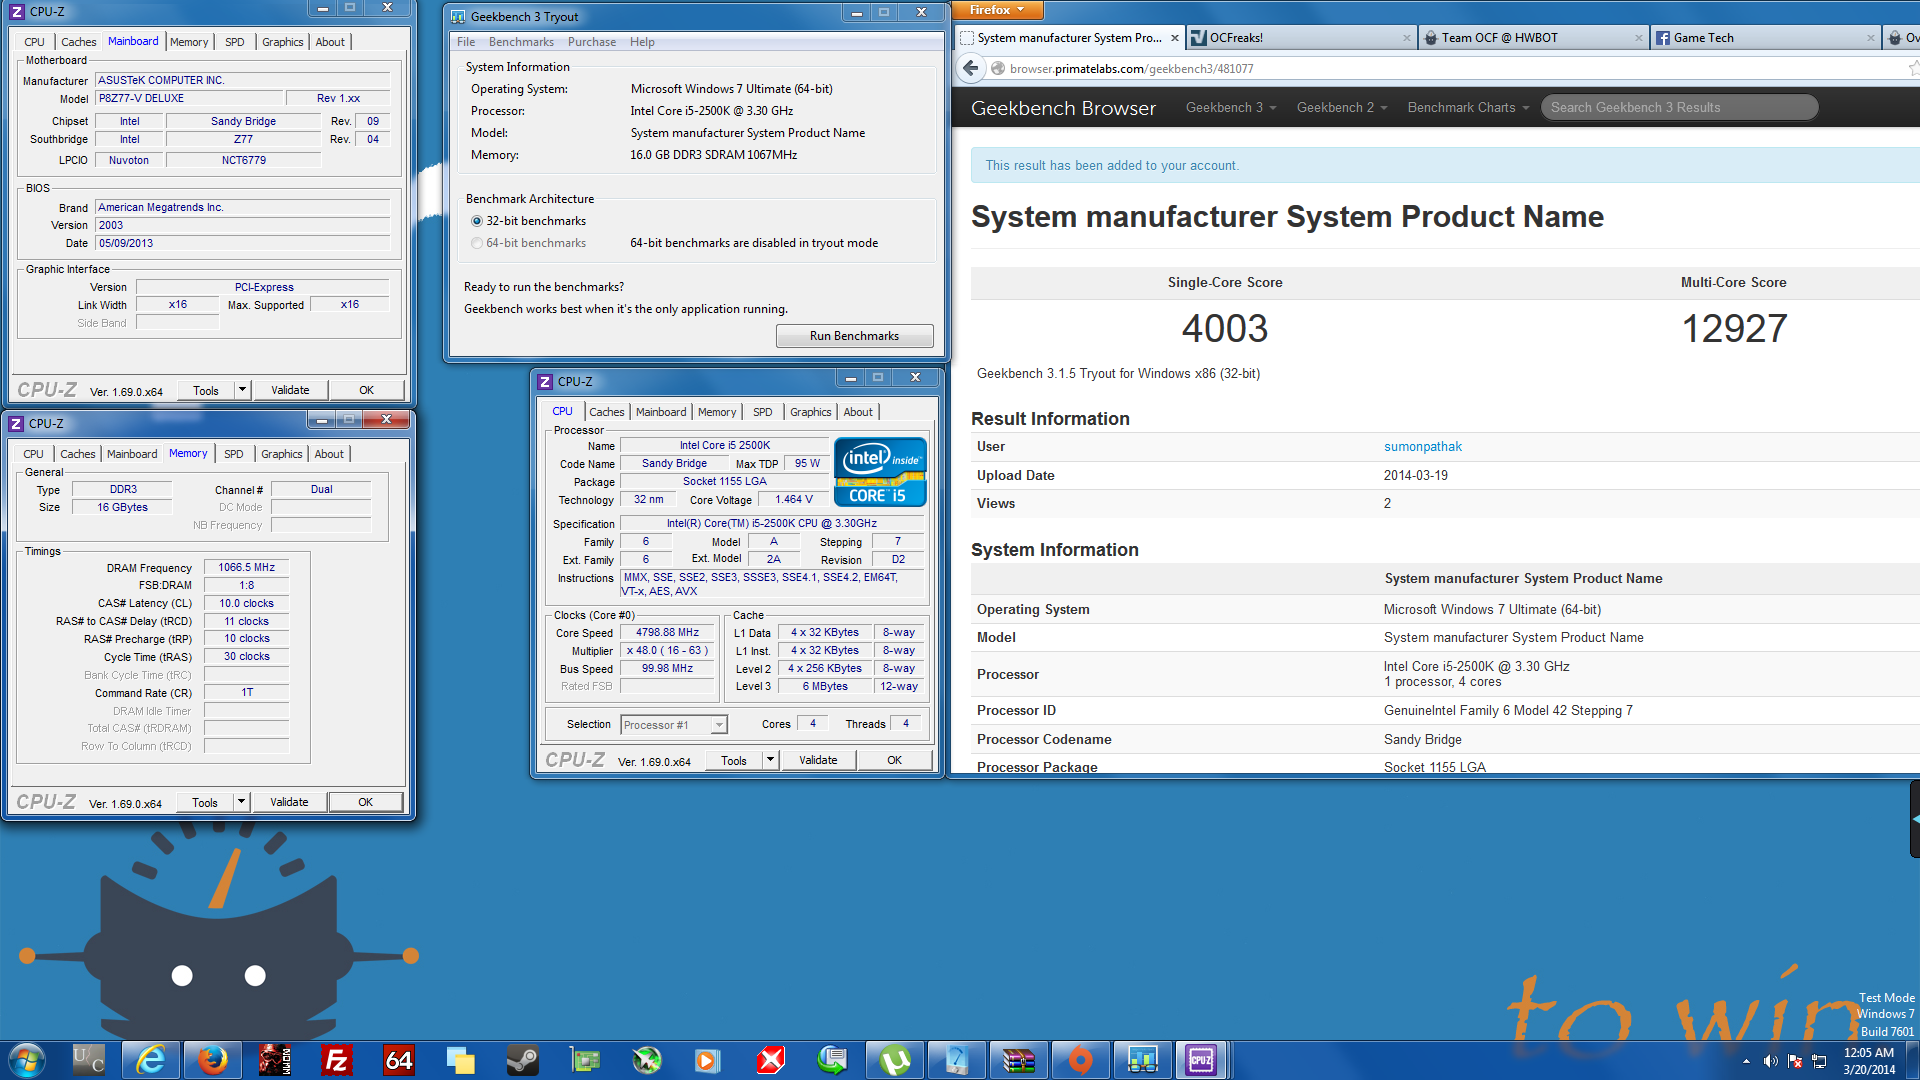
Task: Expand the Geekbench 3 nav dropdown
Action: [x=1231, y=108]
